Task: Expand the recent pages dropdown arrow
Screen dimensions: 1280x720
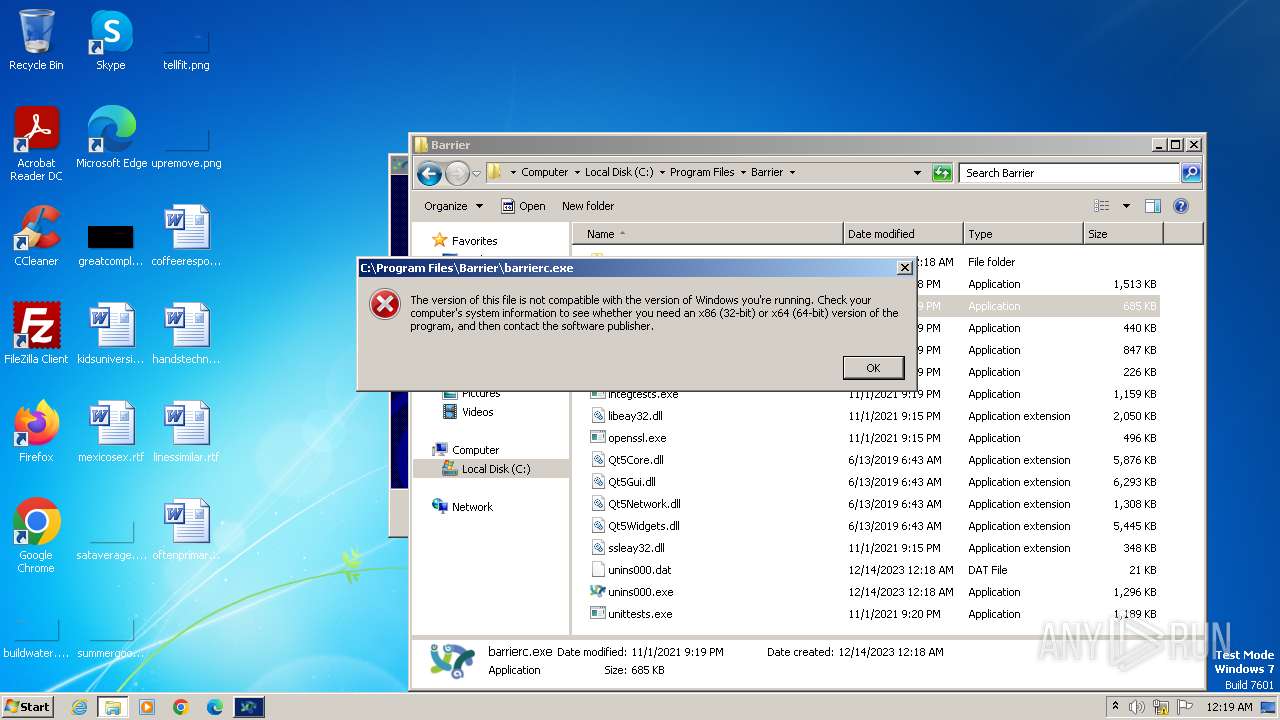Action: pyautogui.click(x=477, y=173)
